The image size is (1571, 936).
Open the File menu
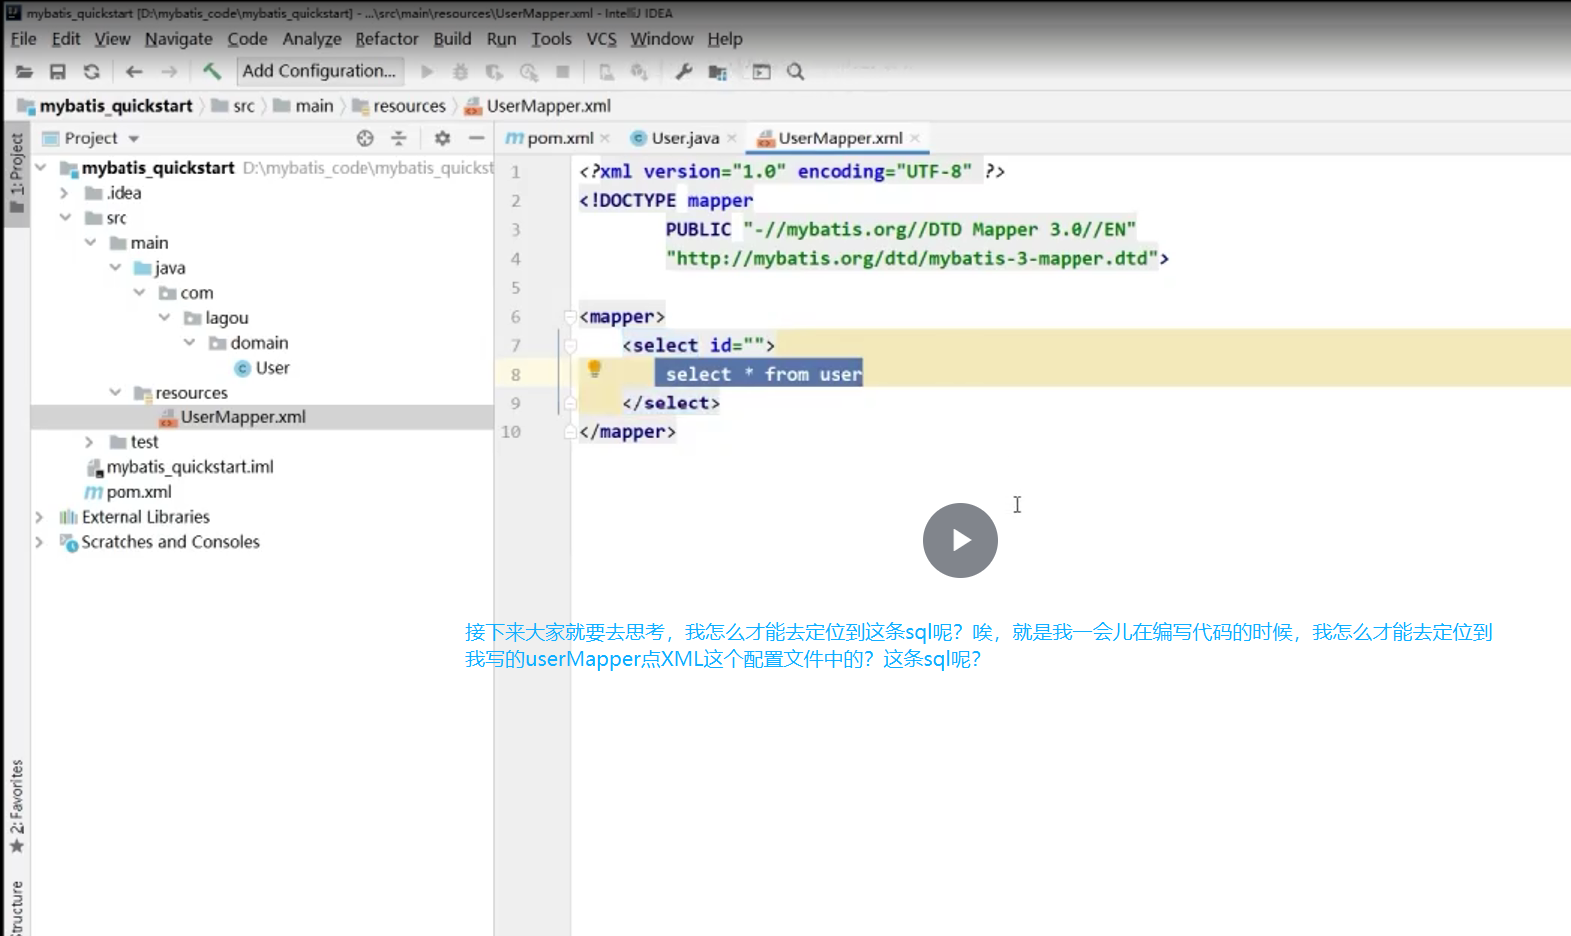23,39
